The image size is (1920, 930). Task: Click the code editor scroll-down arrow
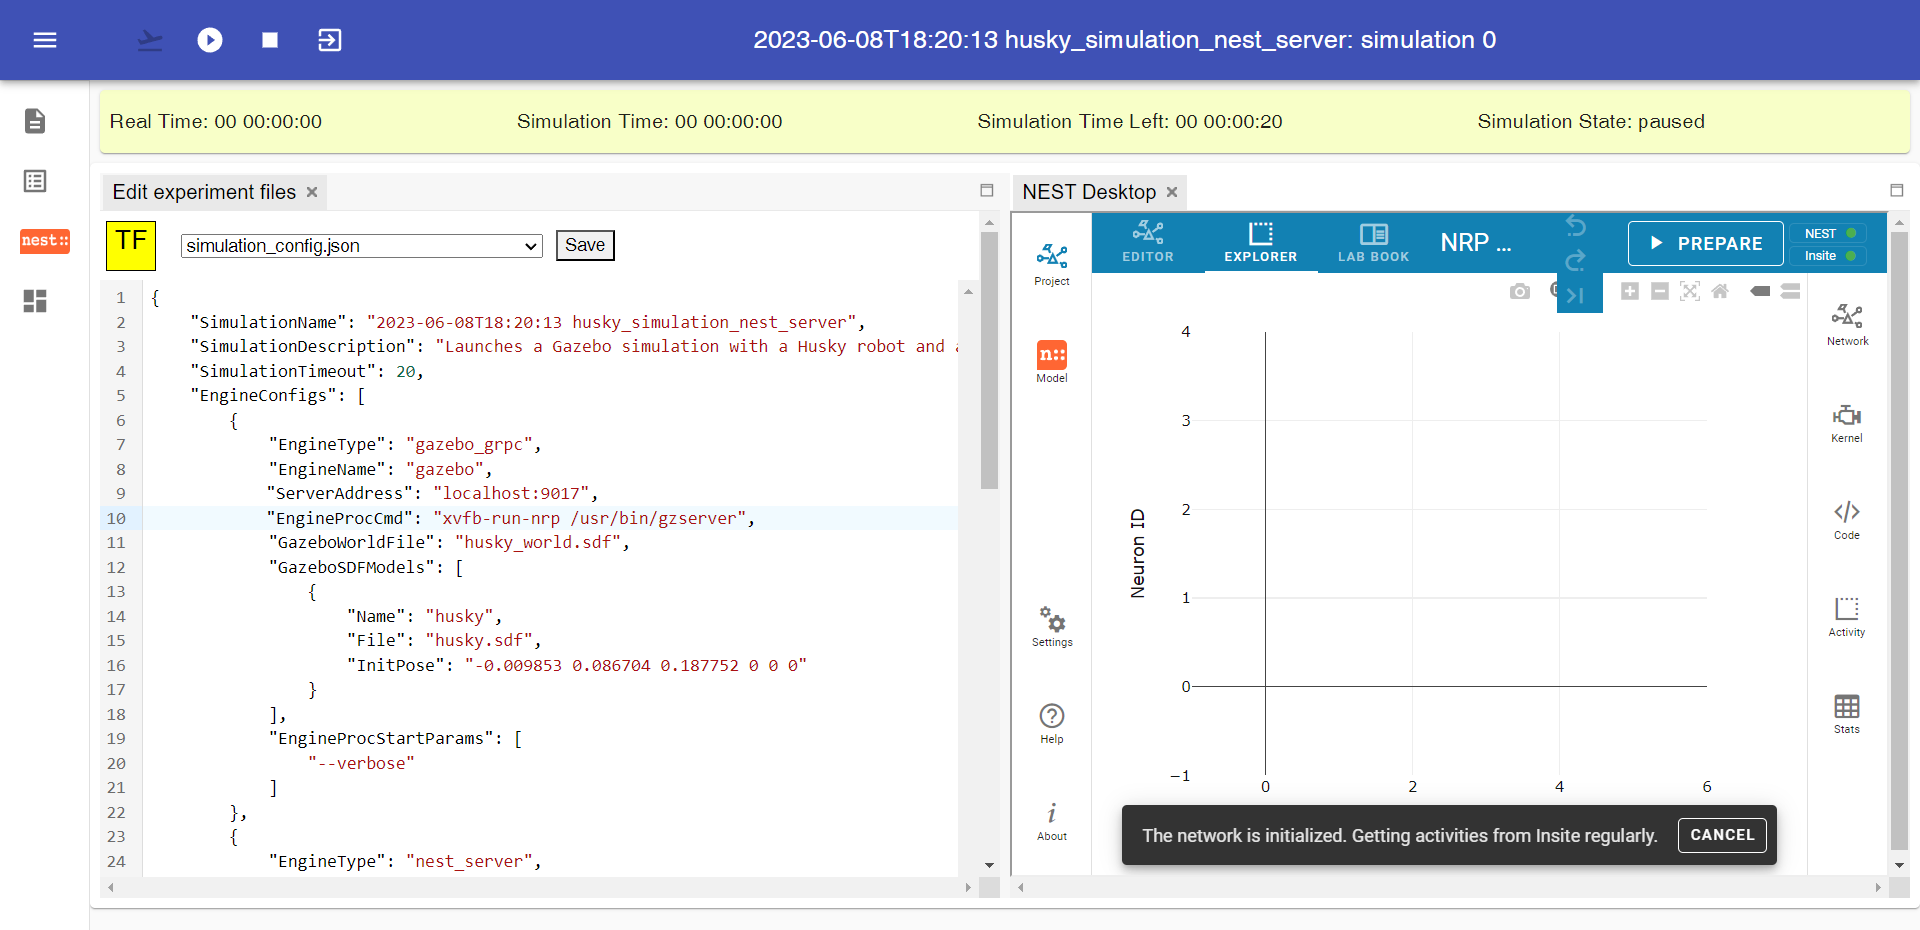pyautogui.click(x=990, y=865)
